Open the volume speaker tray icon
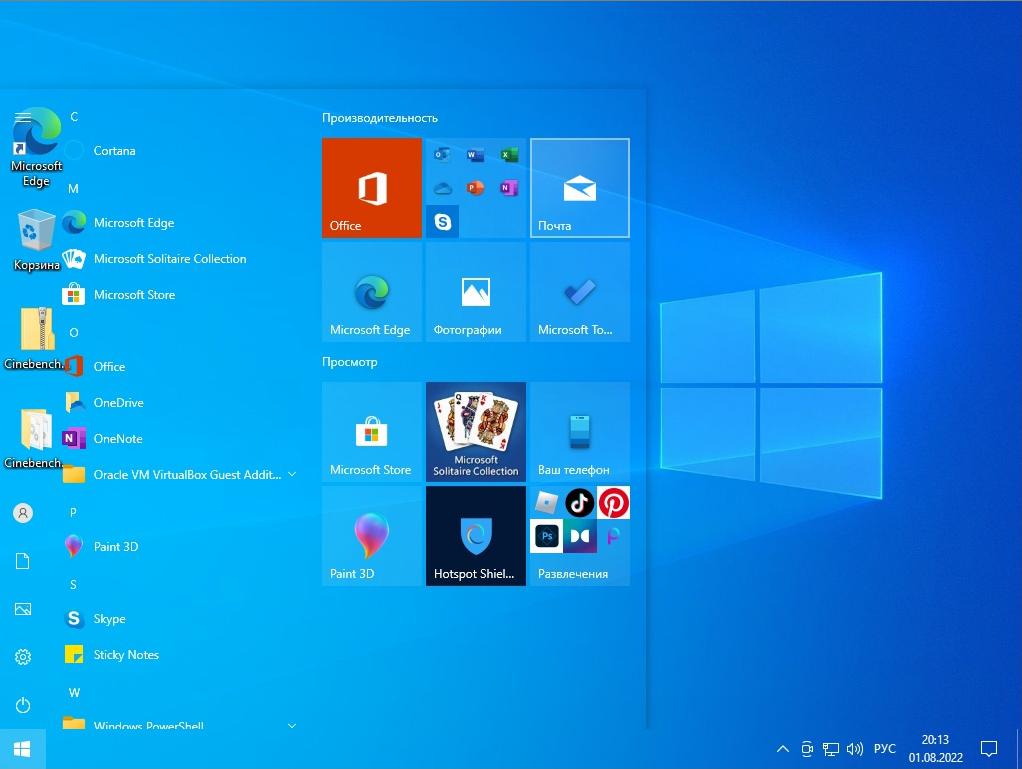Viewport: 1022px width, 769px height. click(x=854, y=749)
